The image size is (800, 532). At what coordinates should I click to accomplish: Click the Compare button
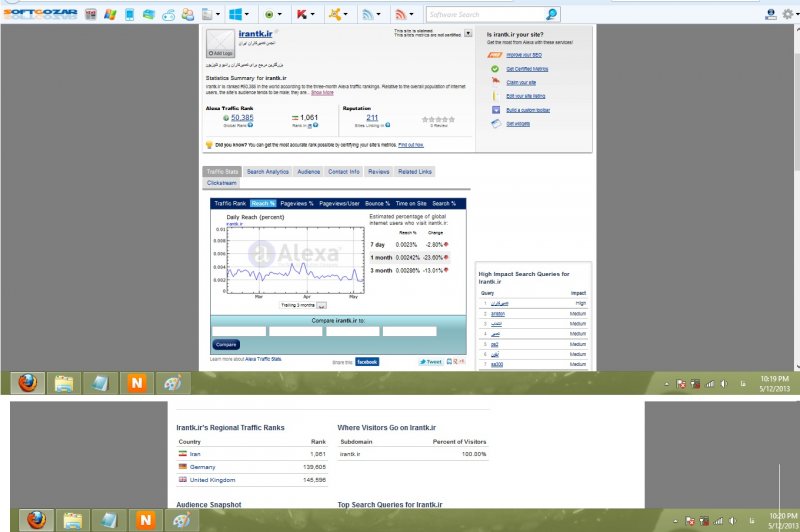tap(226, 345)
